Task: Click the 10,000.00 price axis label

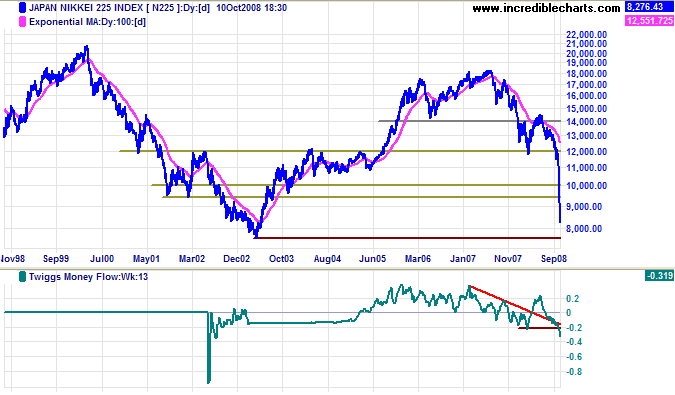Action: point(587,186)
